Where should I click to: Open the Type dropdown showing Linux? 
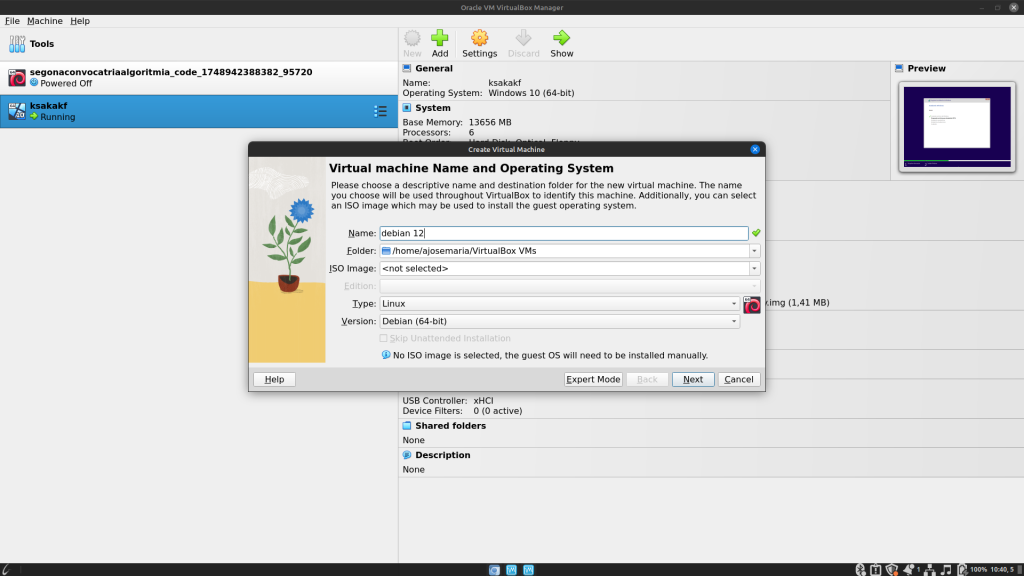560,304
